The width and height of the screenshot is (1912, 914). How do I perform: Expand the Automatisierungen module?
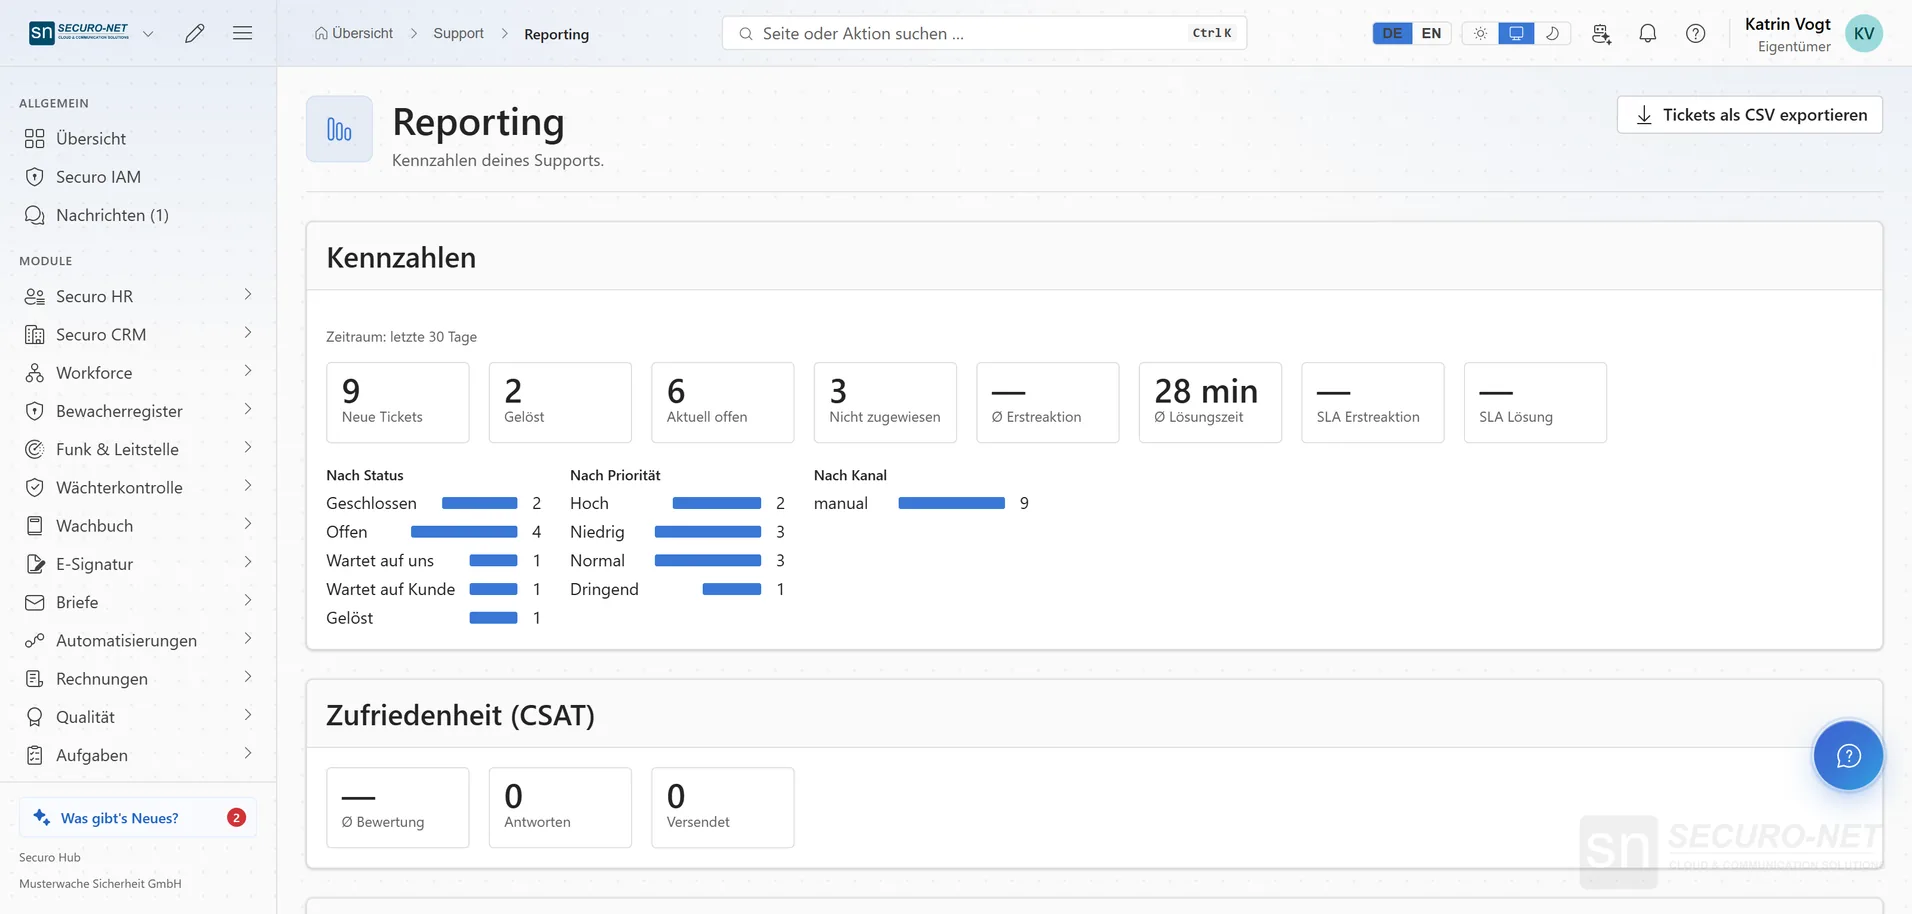point(248,639)
